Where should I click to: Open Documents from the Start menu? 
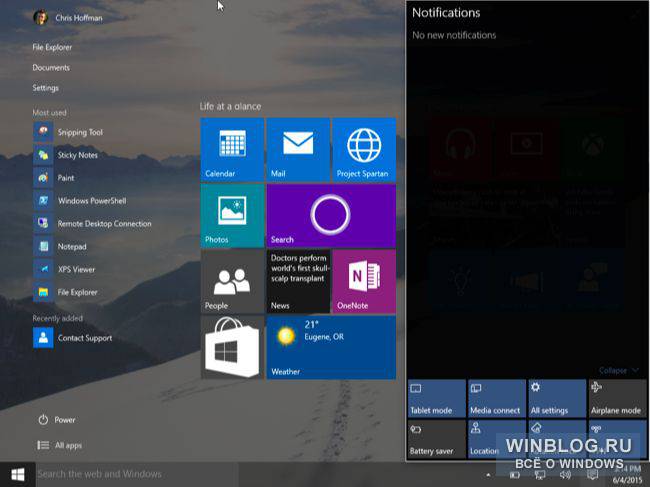[51, 68]
